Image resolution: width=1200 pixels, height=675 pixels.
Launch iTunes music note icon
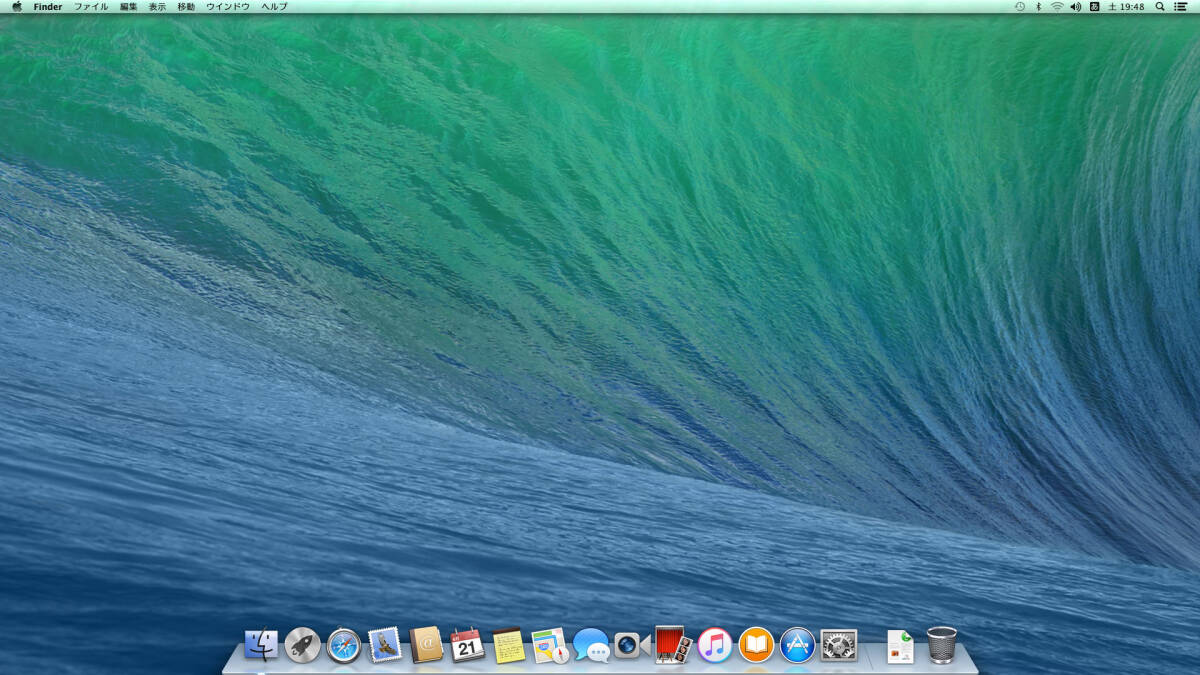pyautogui.click(x=715, y=645)
